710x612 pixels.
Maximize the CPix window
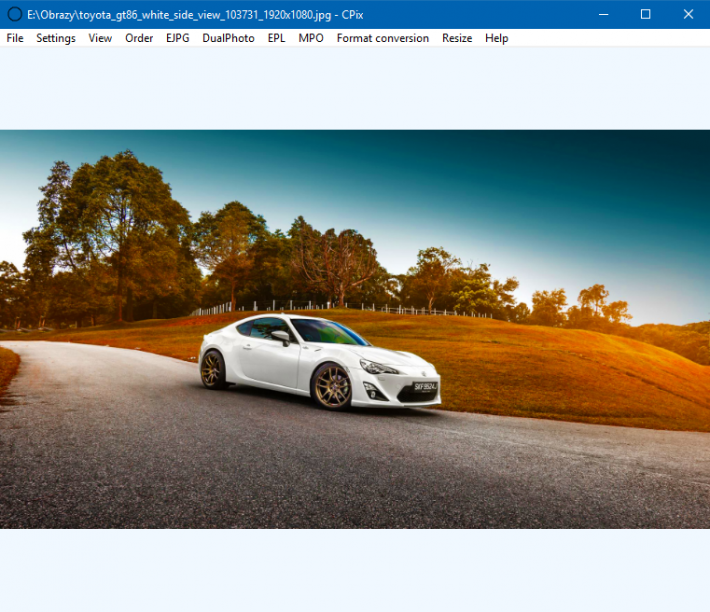[645, 14]
